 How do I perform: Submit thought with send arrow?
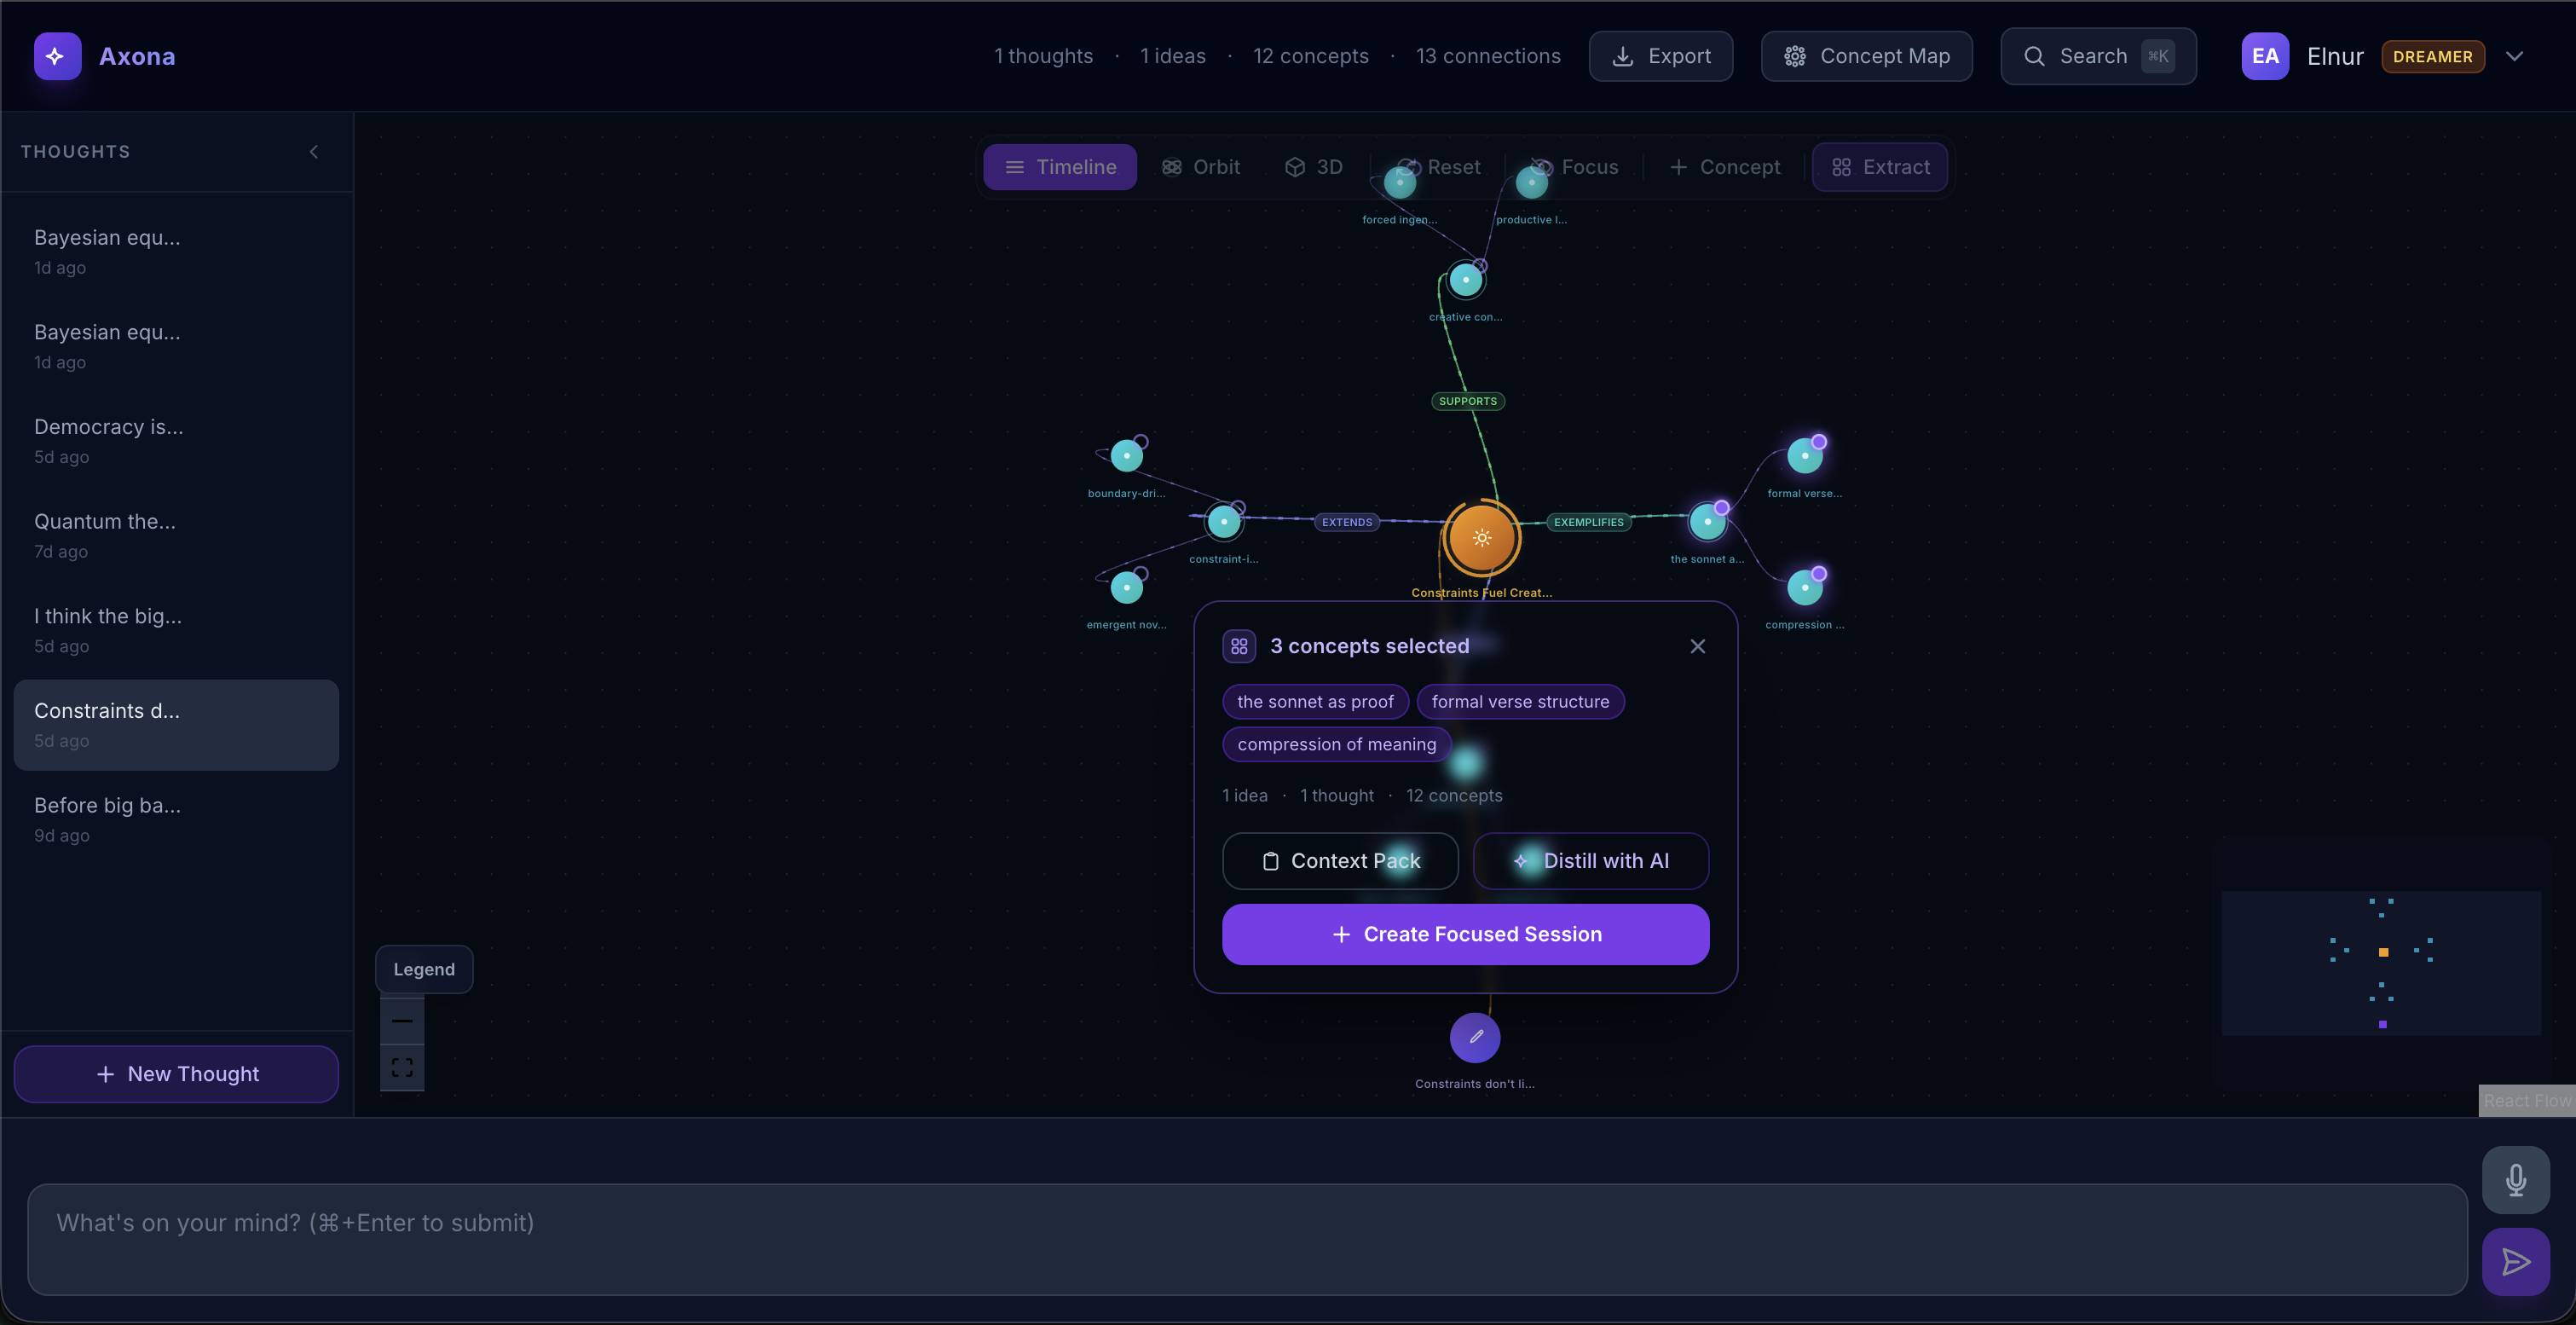2516,1262
